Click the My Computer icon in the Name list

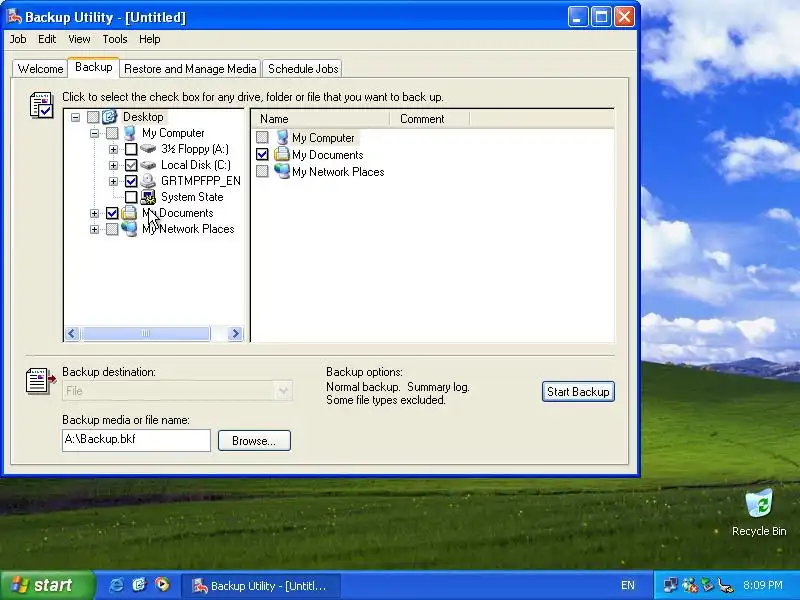click(x=282, y=137)
